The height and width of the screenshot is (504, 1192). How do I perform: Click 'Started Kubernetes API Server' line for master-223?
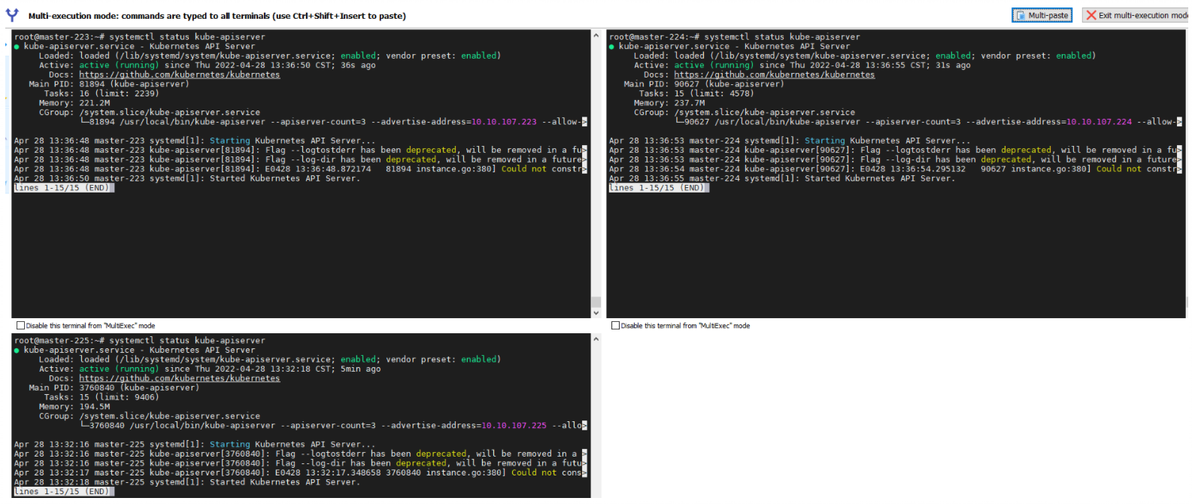click(x=186, y=178)
